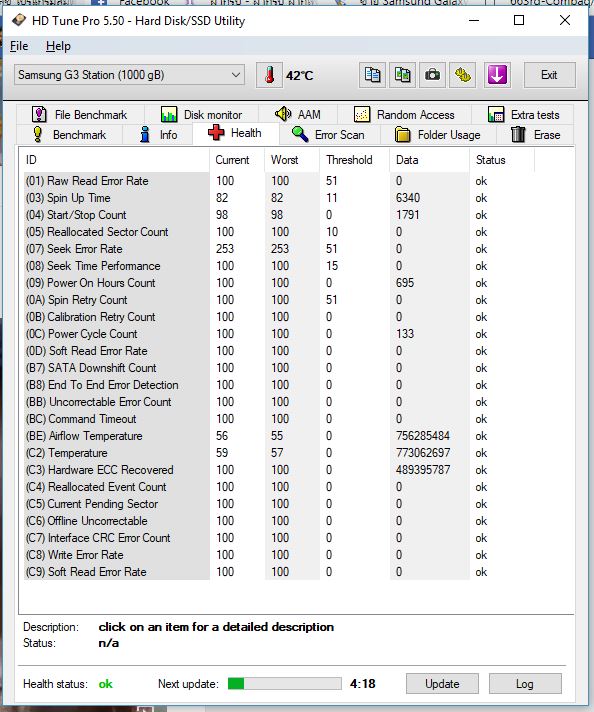Select the Health tab

[235, 133]
